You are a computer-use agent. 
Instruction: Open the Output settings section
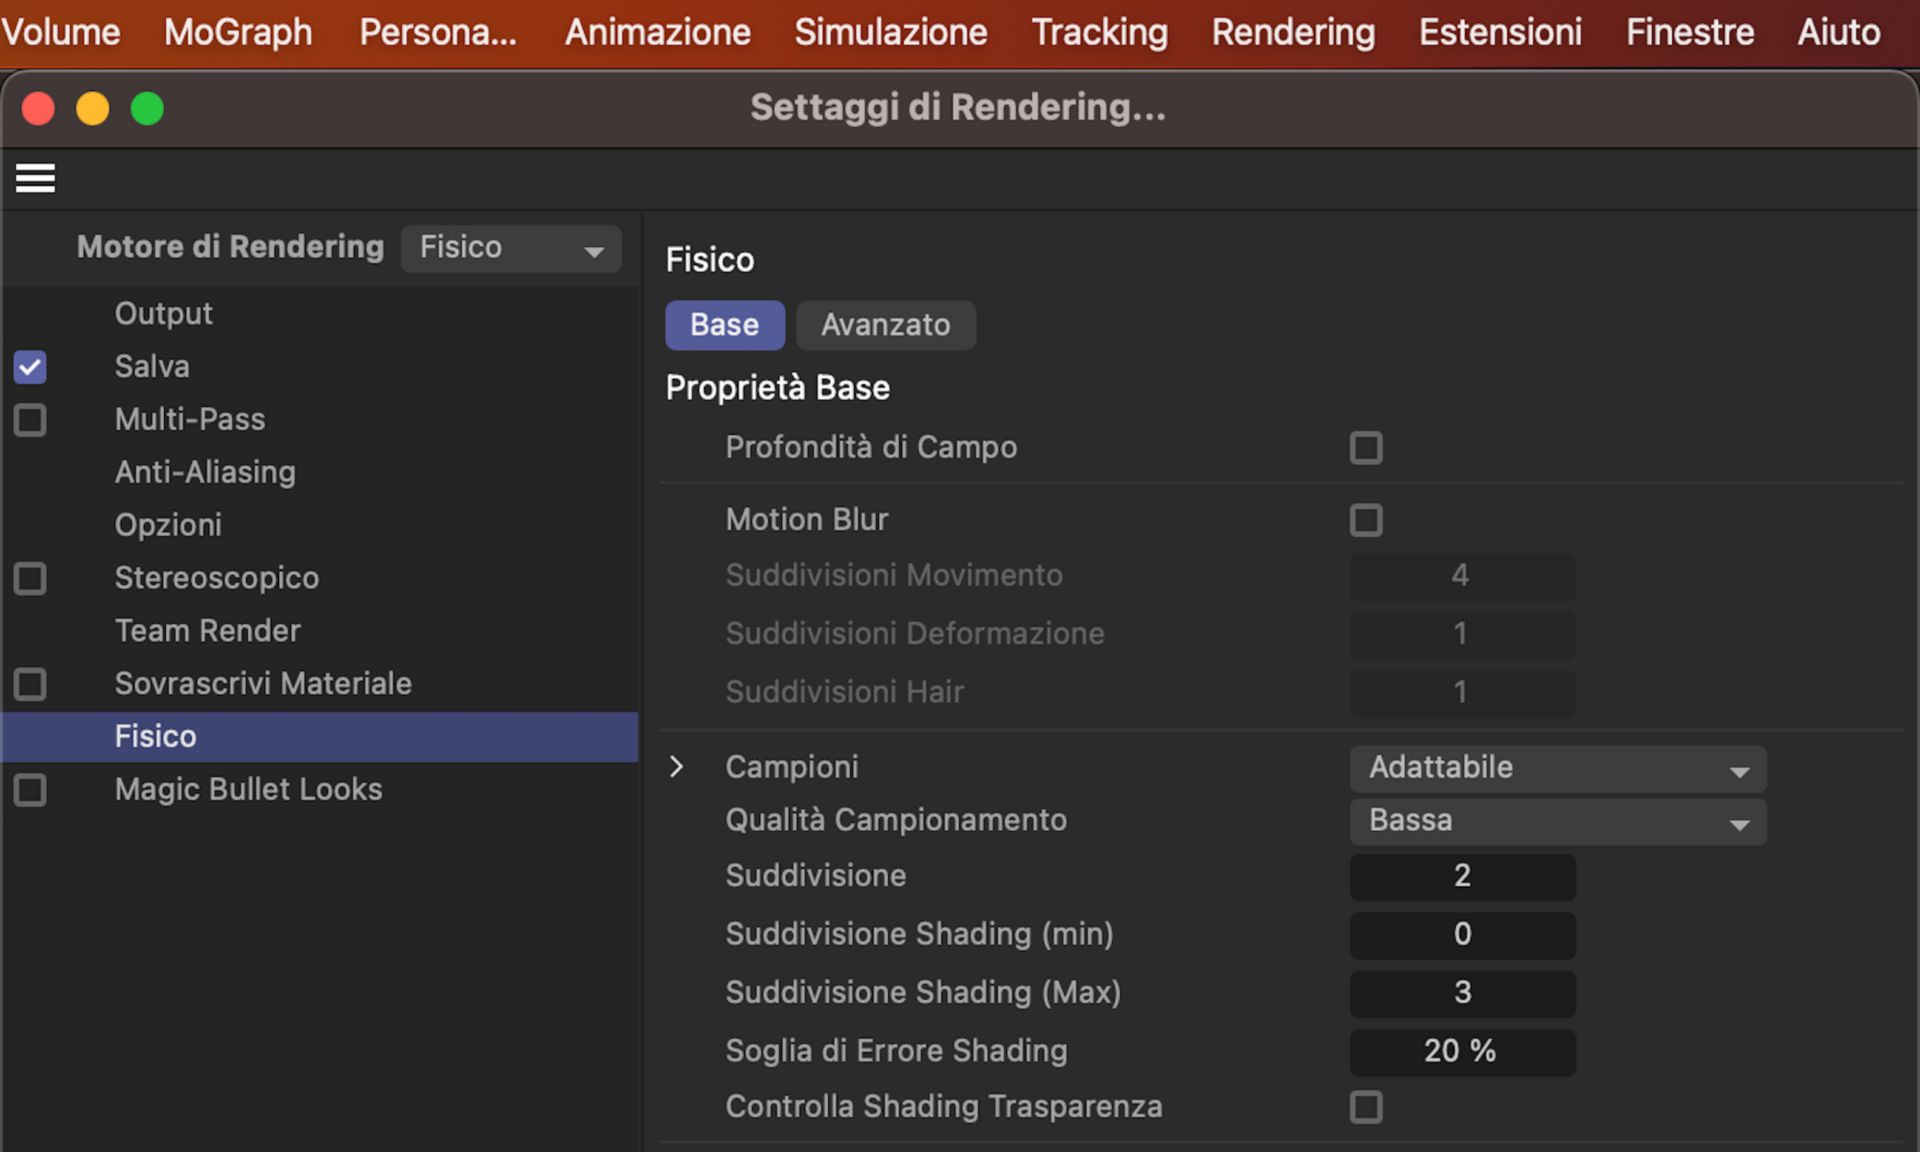click(163, 313)
